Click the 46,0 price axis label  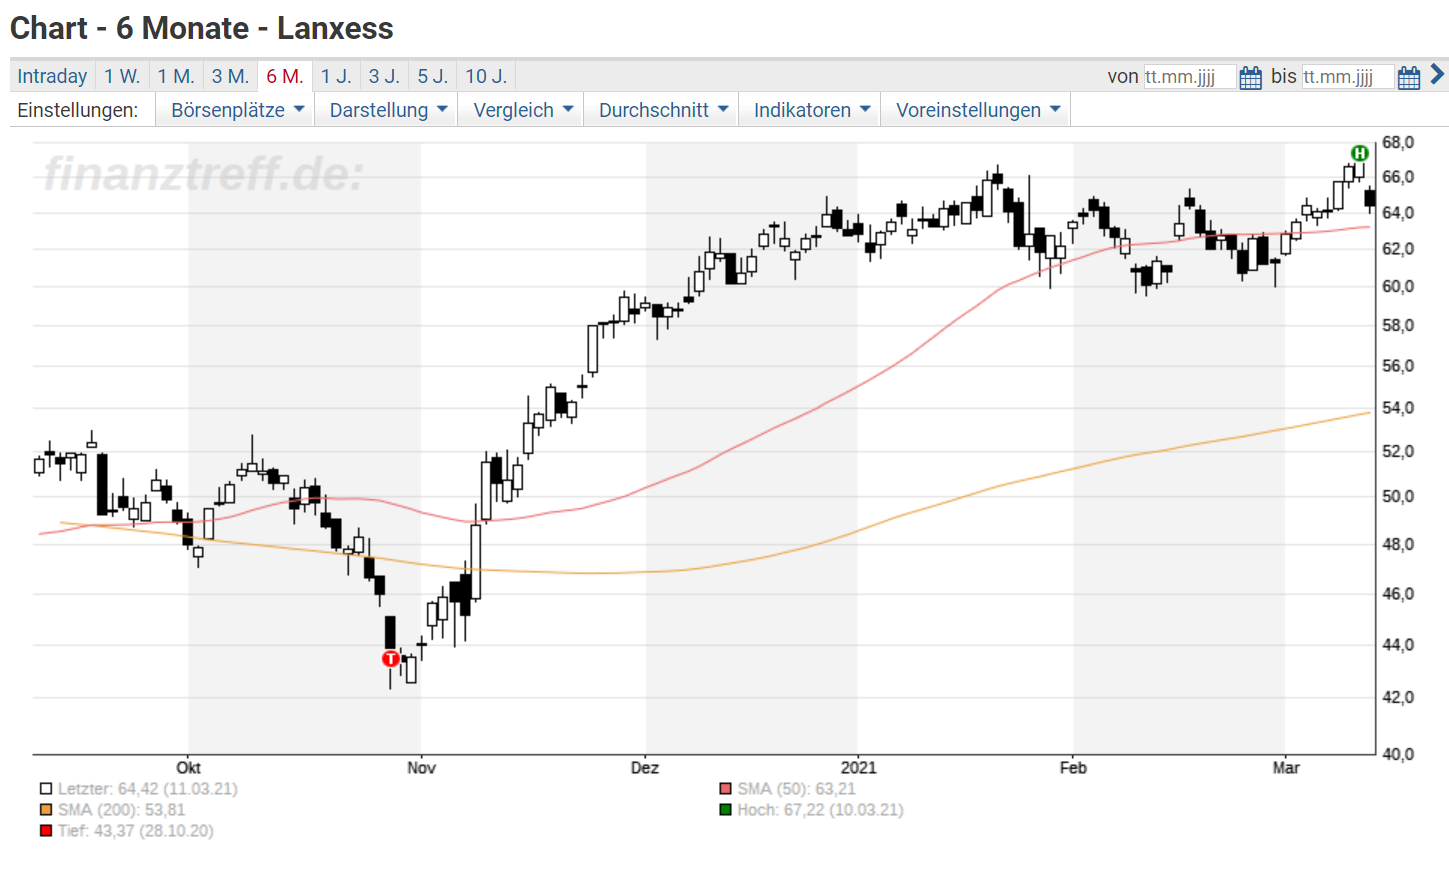coord(1398,593)
